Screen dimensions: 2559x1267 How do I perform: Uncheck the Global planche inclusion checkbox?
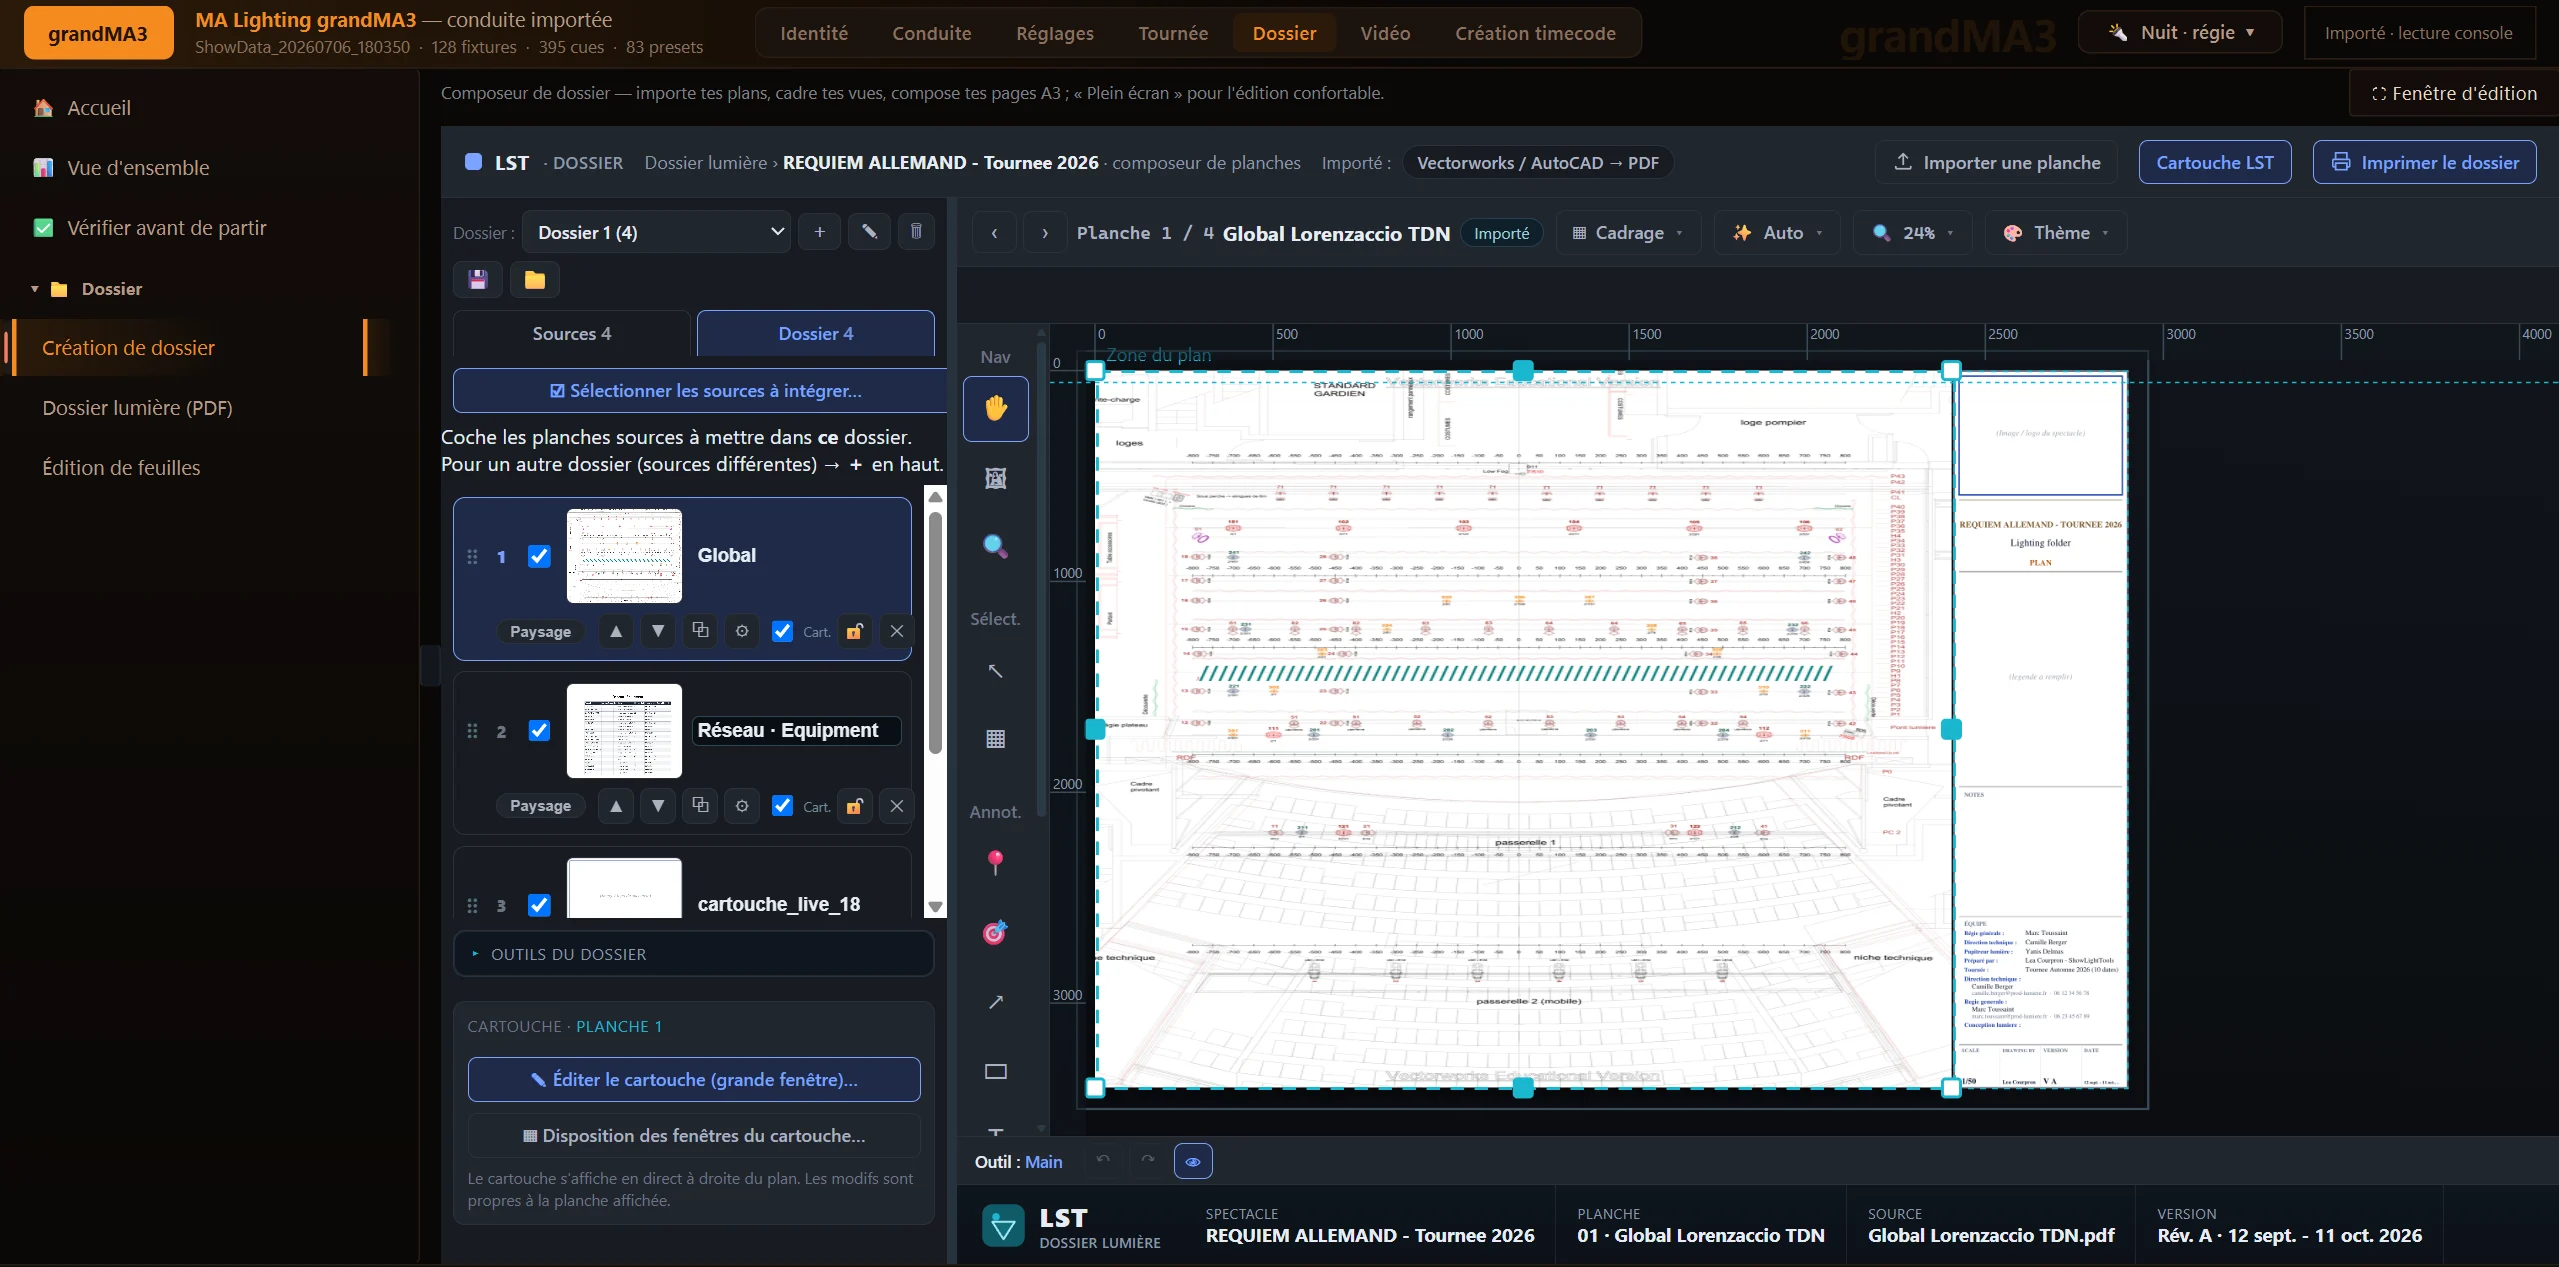[x=539, y=556]
